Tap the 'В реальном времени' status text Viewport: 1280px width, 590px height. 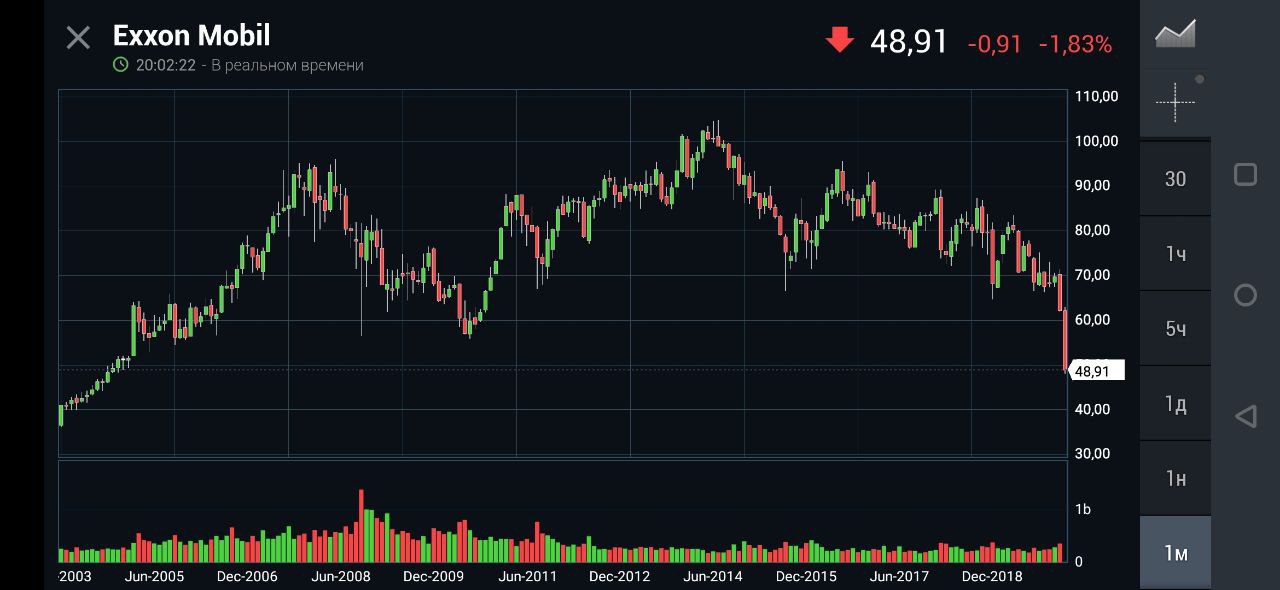pos(289,65)
